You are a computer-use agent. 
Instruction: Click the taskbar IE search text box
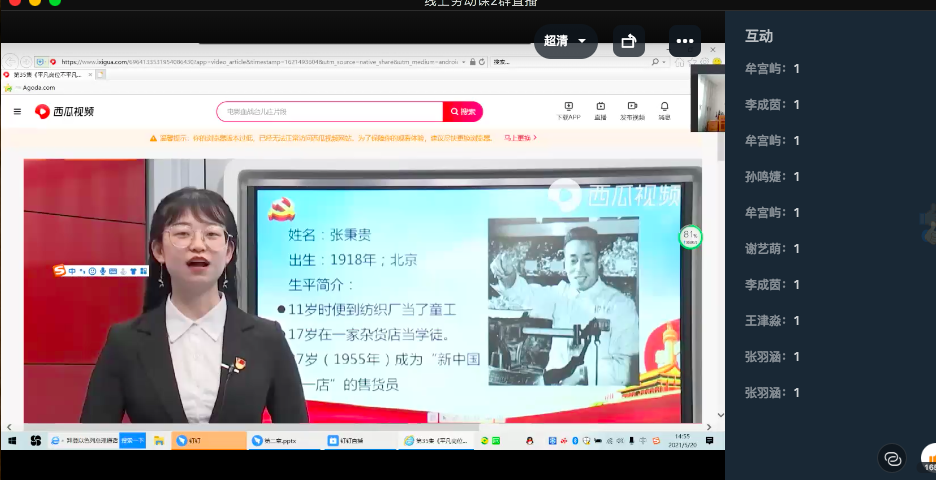pos(85,441)
